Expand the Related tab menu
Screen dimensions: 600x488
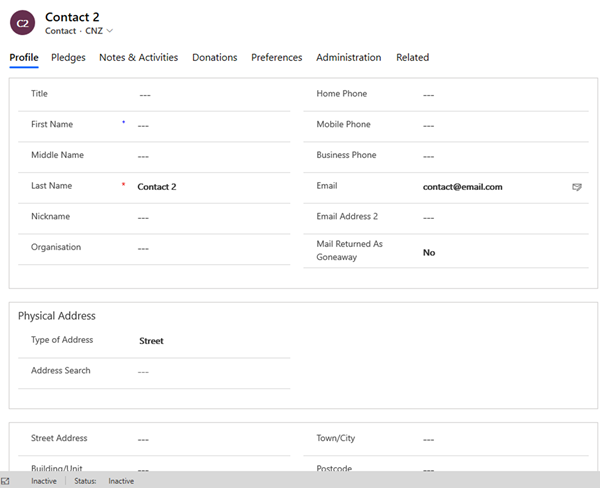(412, 58)
